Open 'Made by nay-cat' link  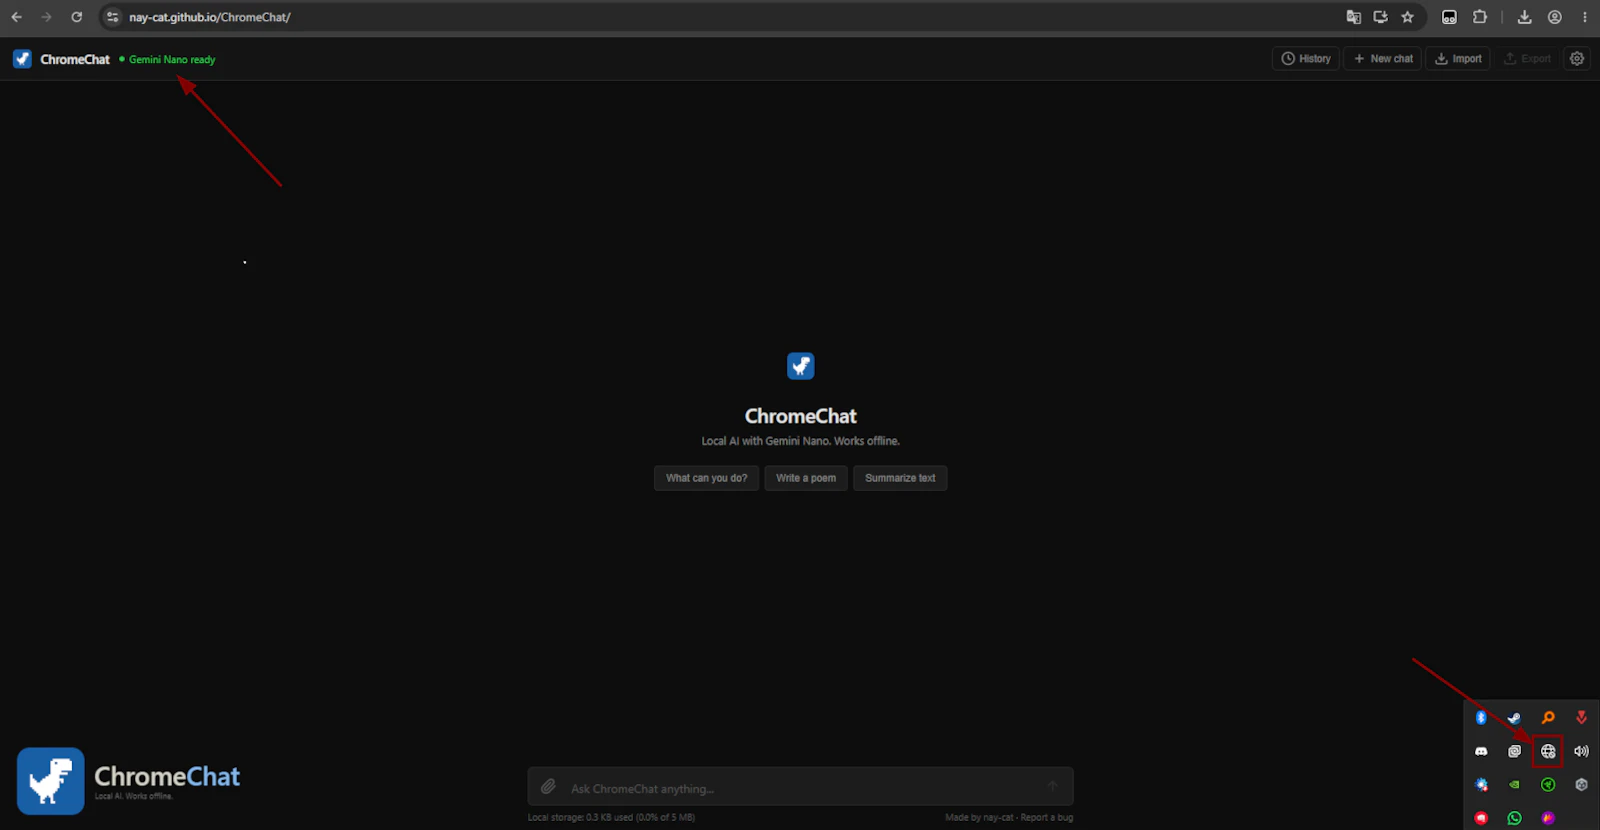(x=980, y=817)
